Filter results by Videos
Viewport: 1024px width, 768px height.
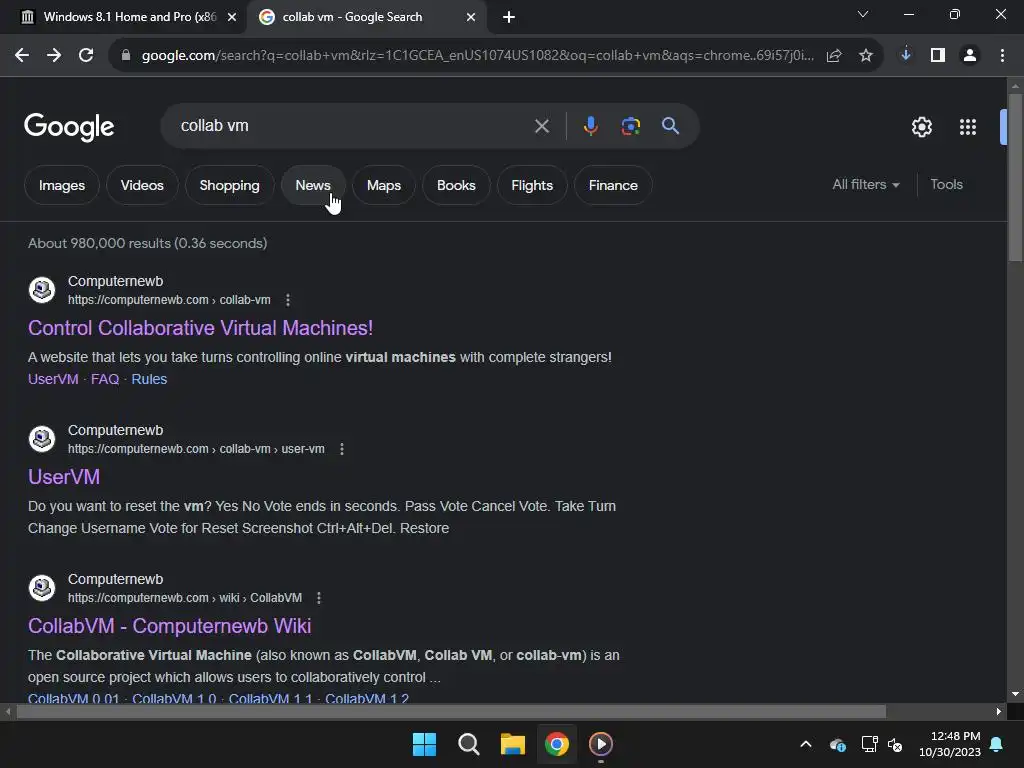(142, 185)
